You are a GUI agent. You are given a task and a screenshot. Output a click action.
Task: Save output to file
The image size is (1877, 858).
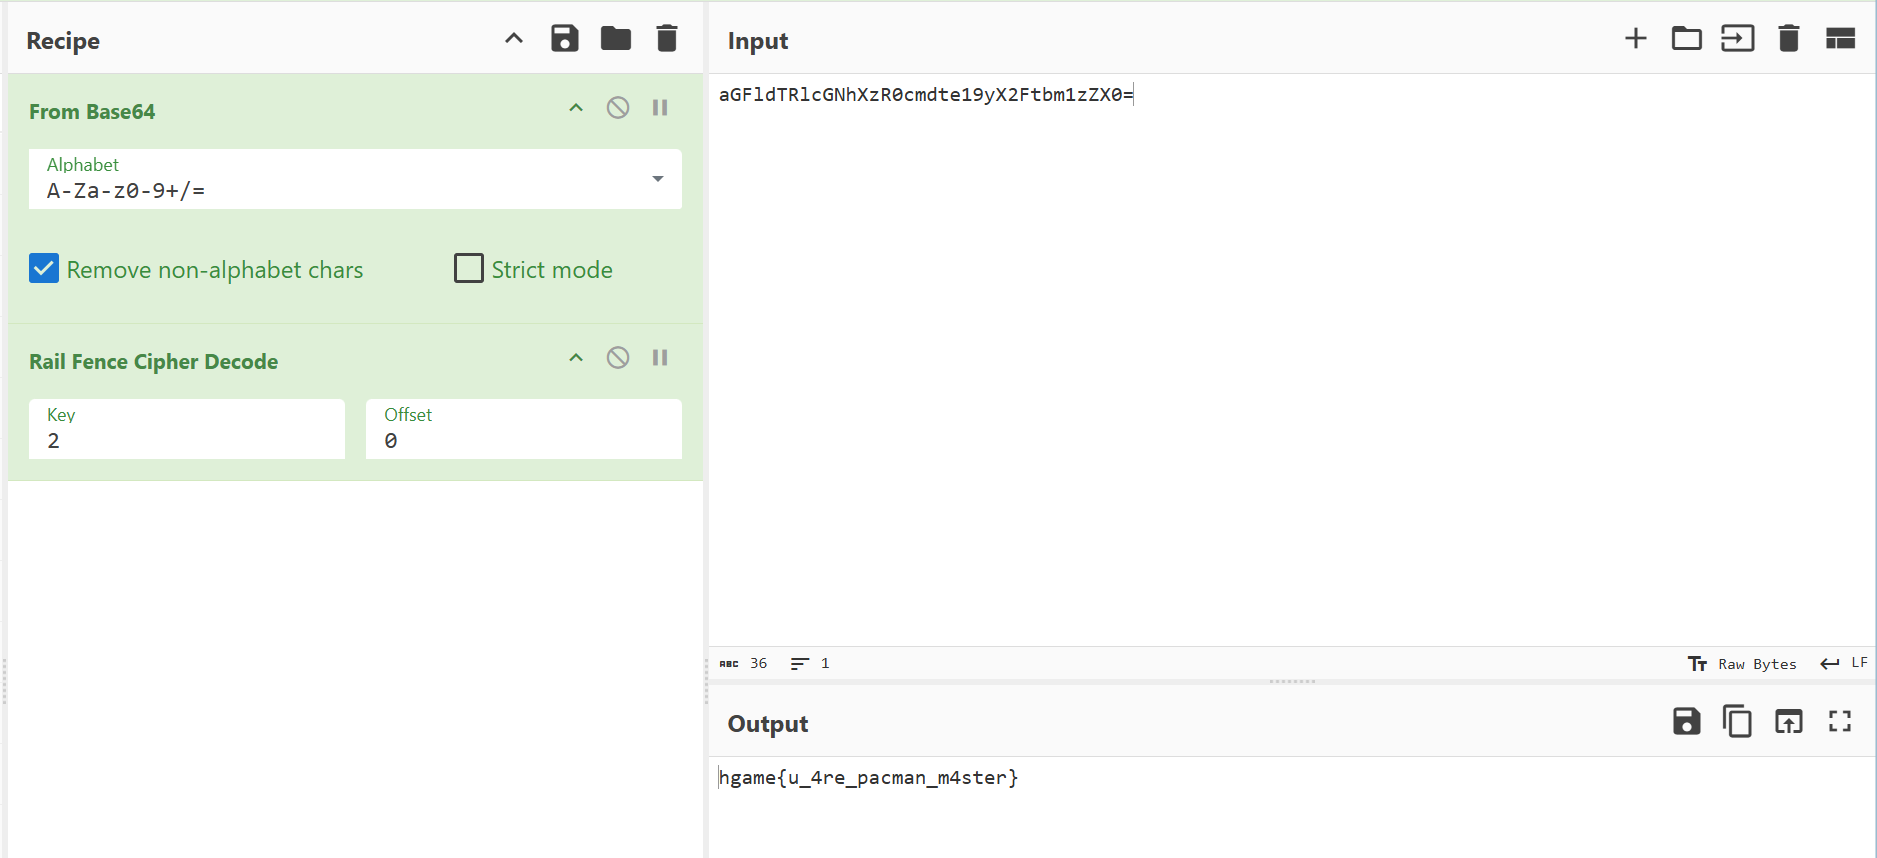pos(1686,721)
